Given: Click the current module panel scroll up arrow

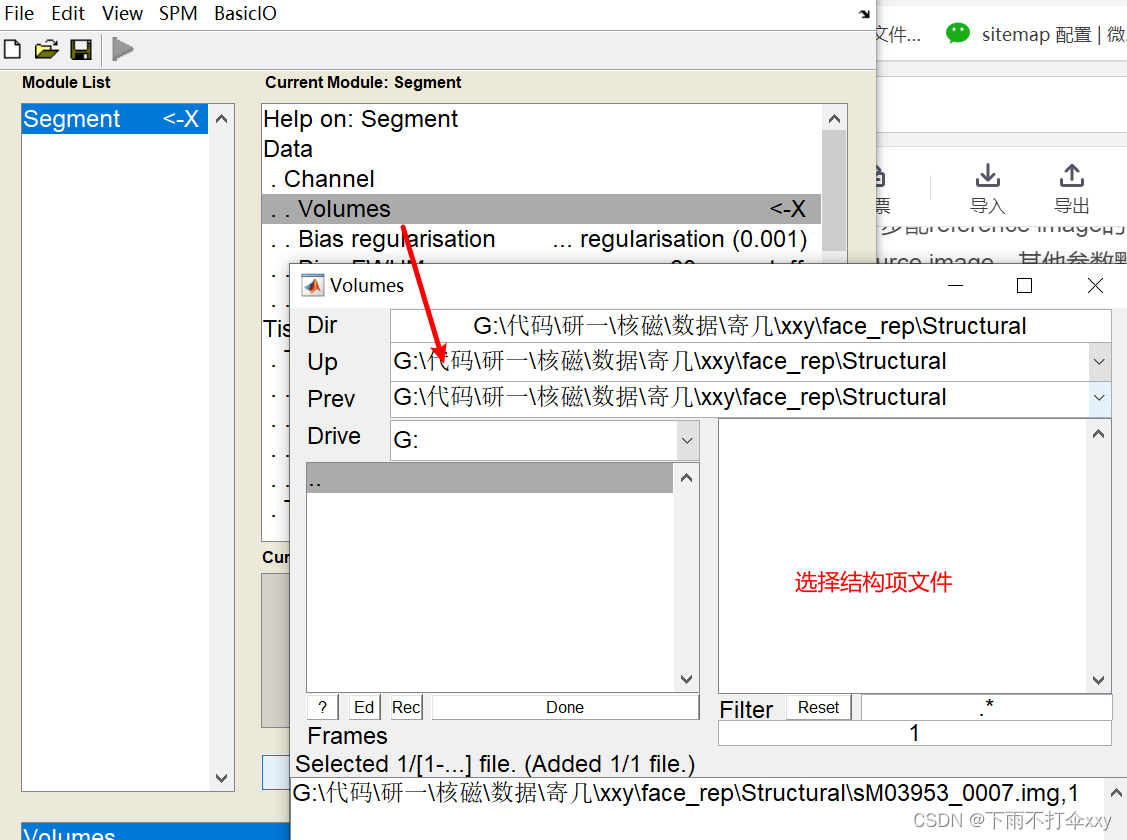Looking at the screenshot, I should (834, 119).
